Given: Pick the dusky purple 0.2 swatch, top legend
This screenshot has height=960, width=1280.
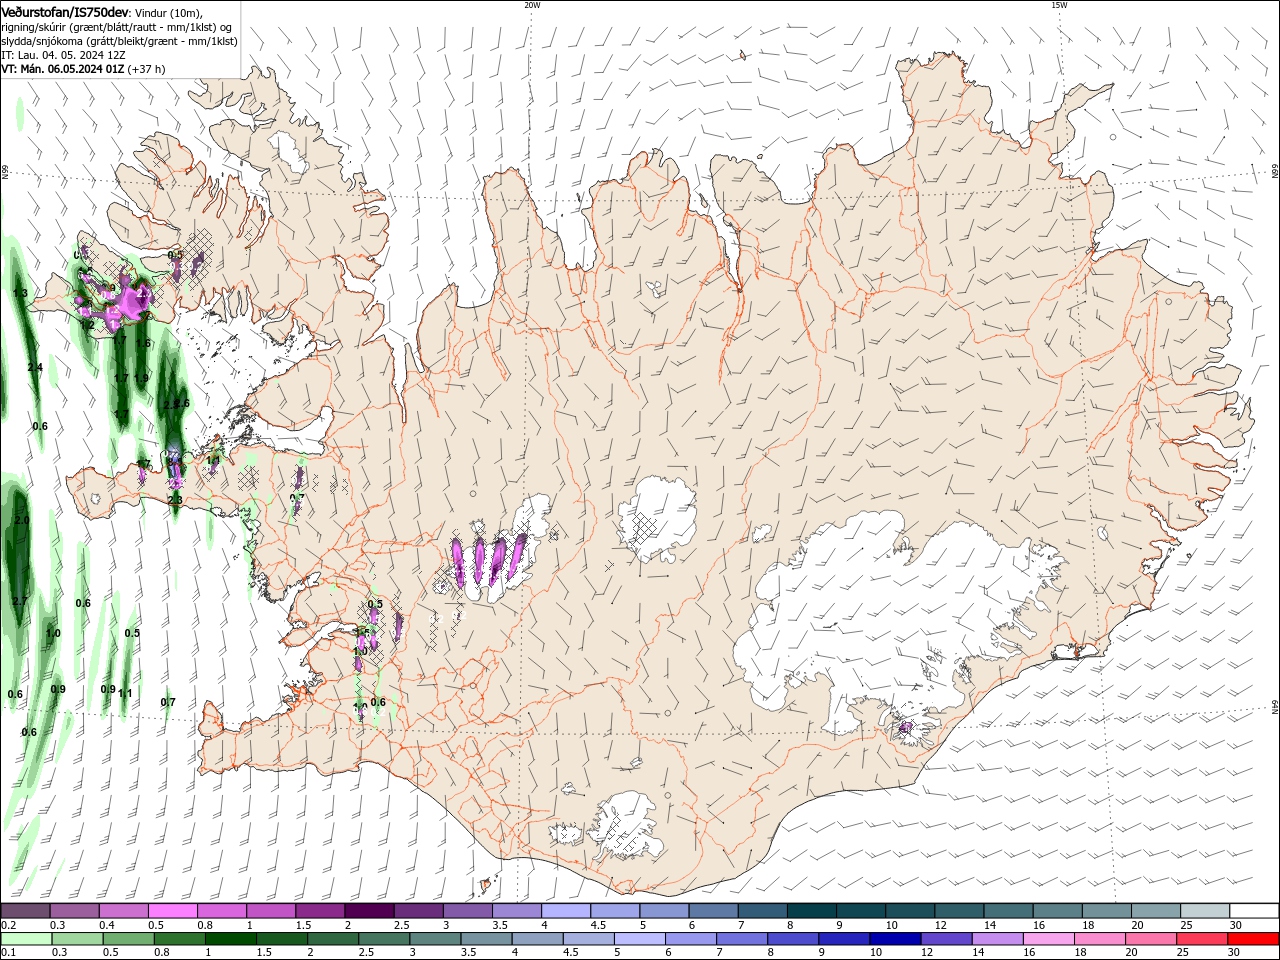Looking at the screenshot, I should (x=25, y=911).
